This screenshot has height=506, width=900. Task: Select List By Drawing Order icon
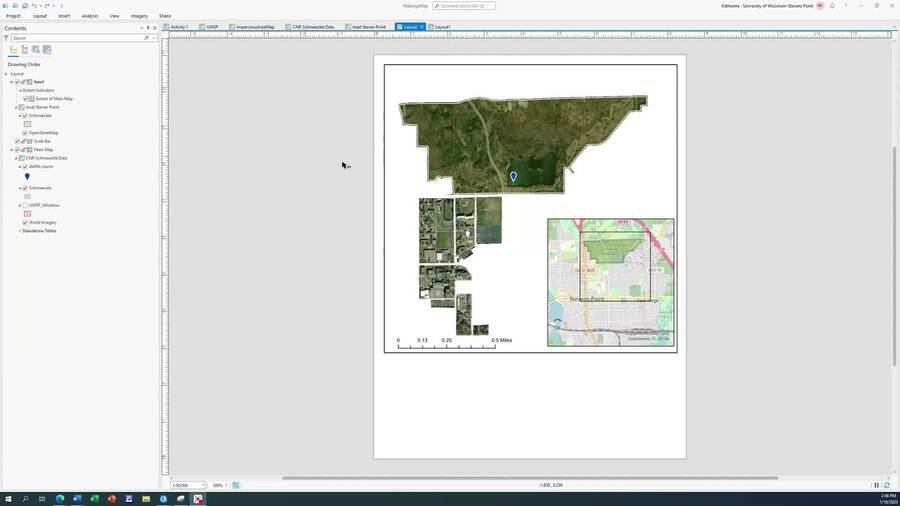(x=14, y=50)
